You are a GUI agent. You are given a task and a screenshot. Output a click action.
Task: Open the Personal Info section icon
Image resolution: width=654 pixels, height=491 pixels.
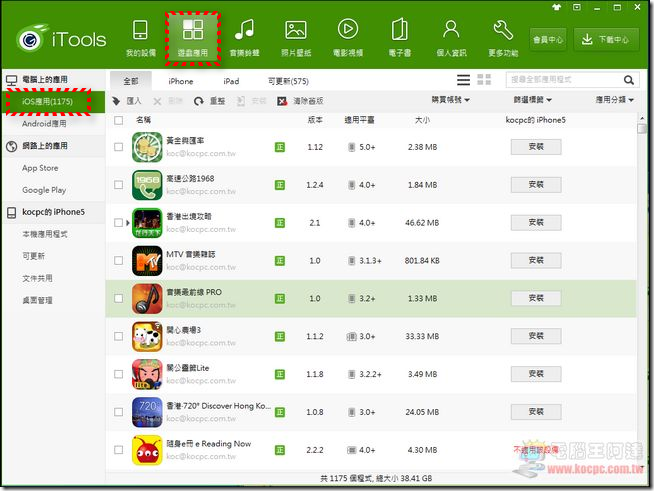tap(451, 30)
